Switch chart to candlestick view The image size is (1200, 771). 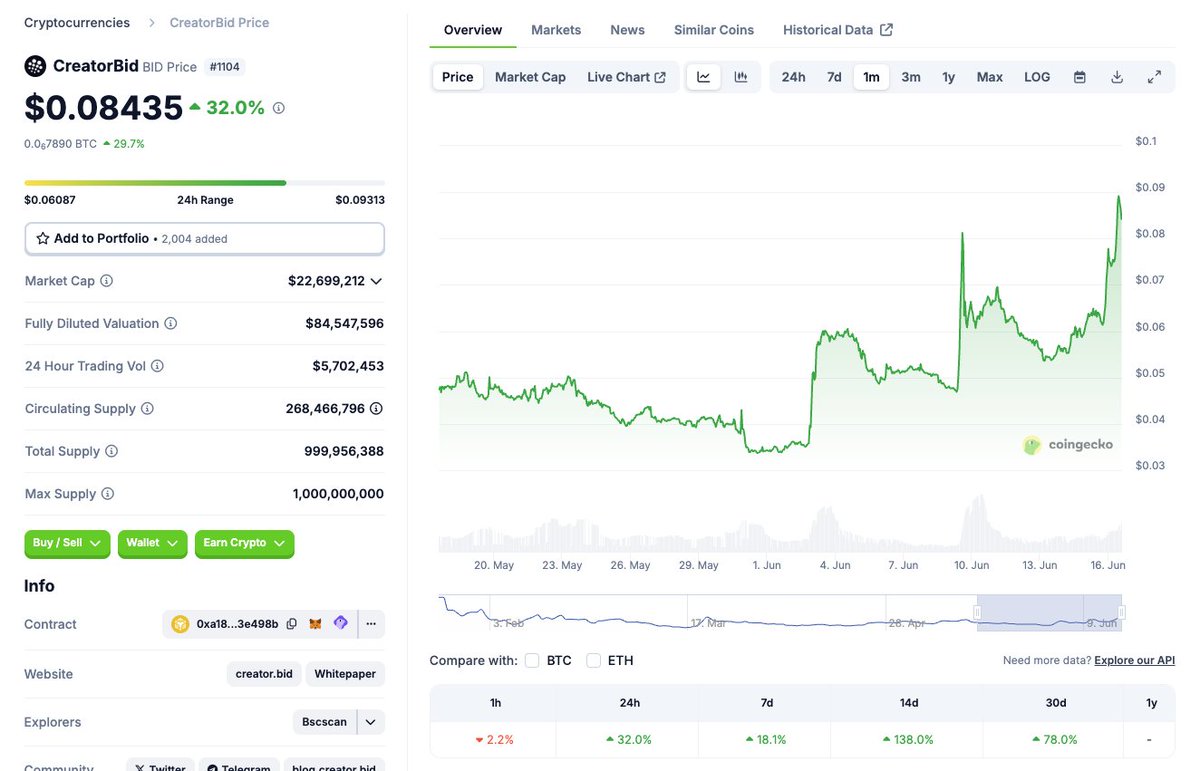(x=741, y=77)
